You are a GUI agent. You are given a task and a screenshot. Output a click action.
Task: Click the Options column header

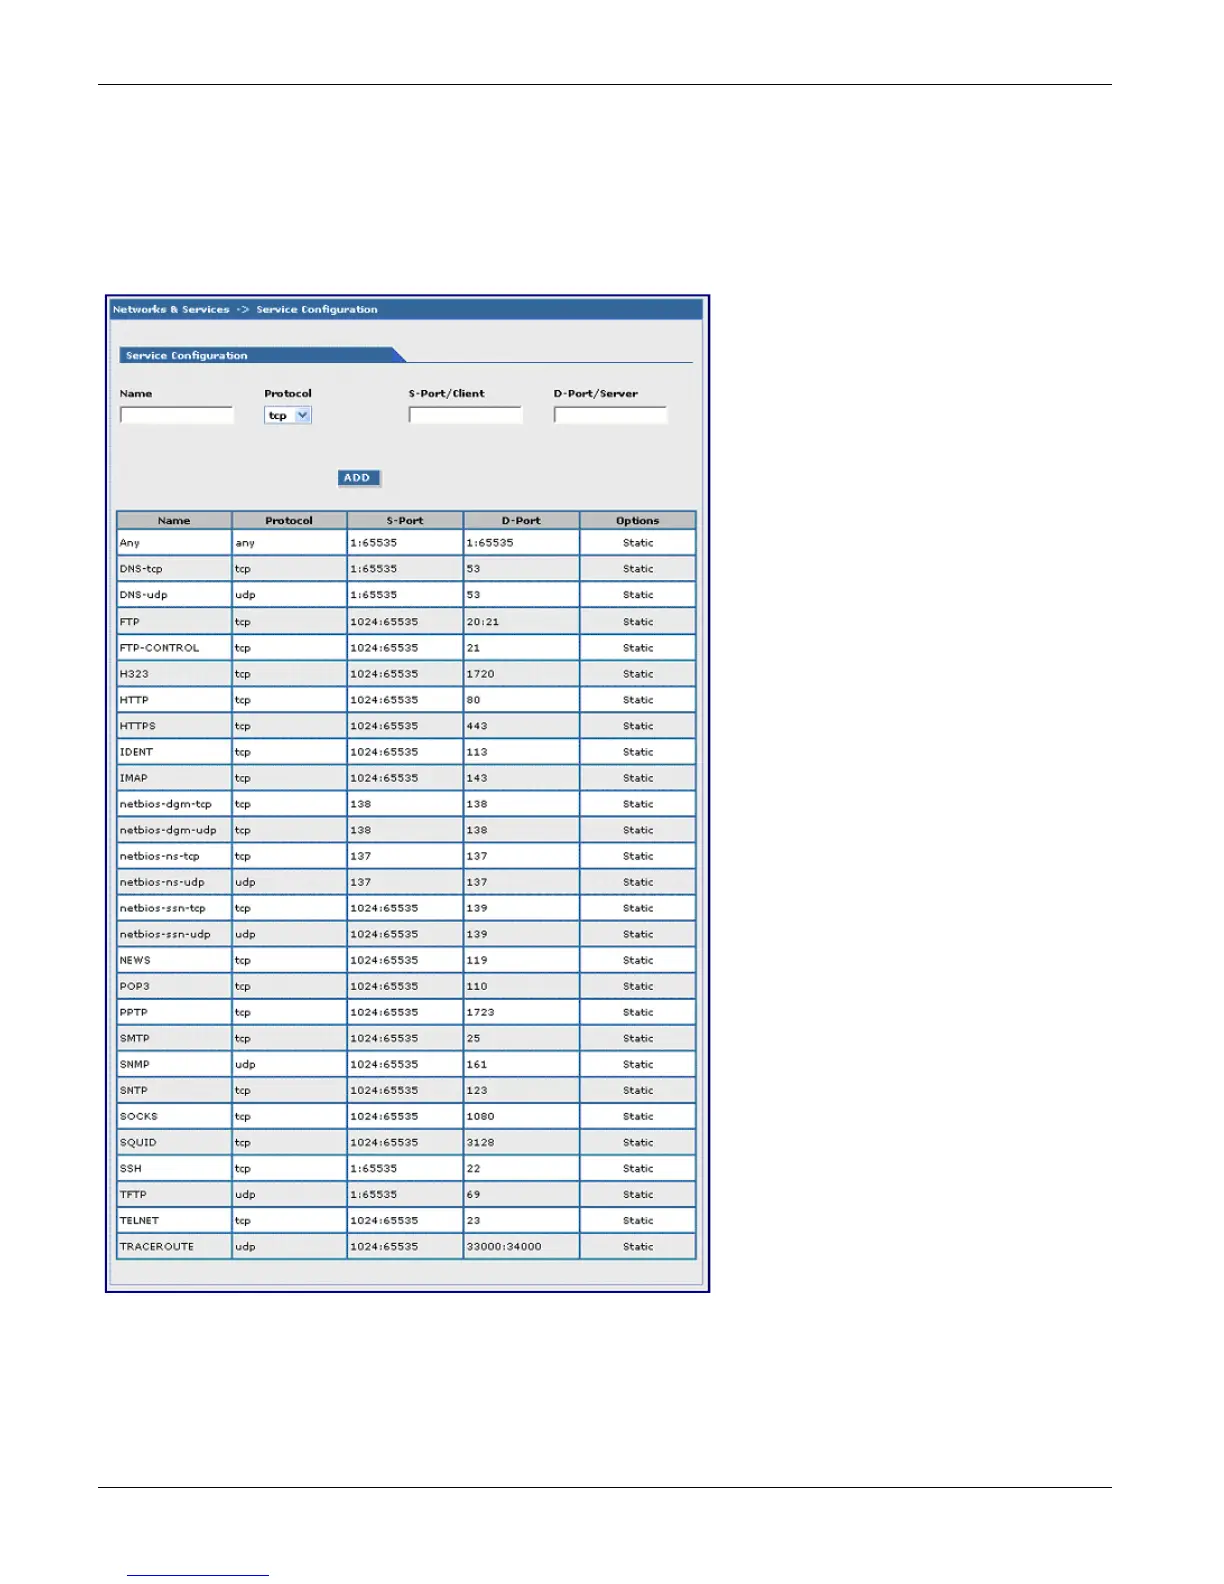click(638, 521)
